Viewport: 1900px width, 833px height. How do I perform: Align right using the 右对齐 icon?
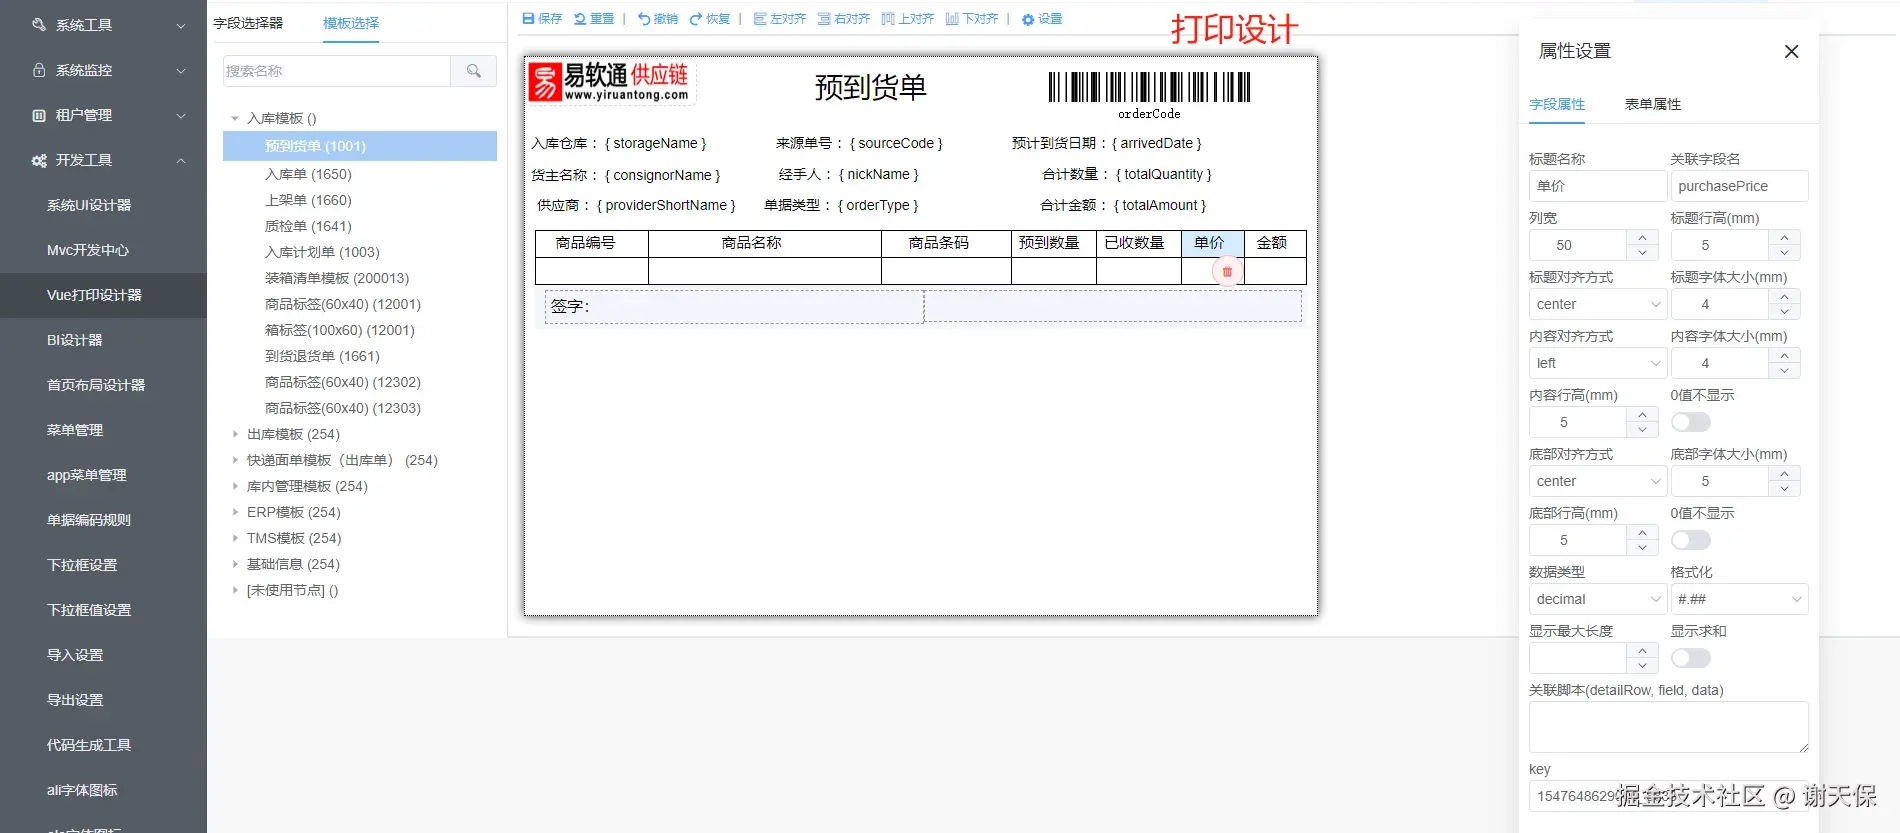click(824, 19)
